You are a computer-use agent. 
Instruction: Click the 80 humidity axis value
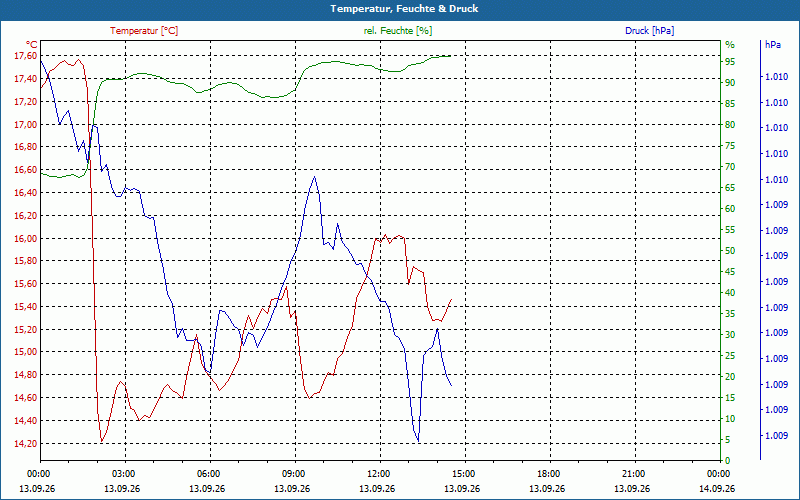click(x=730, y=125)
